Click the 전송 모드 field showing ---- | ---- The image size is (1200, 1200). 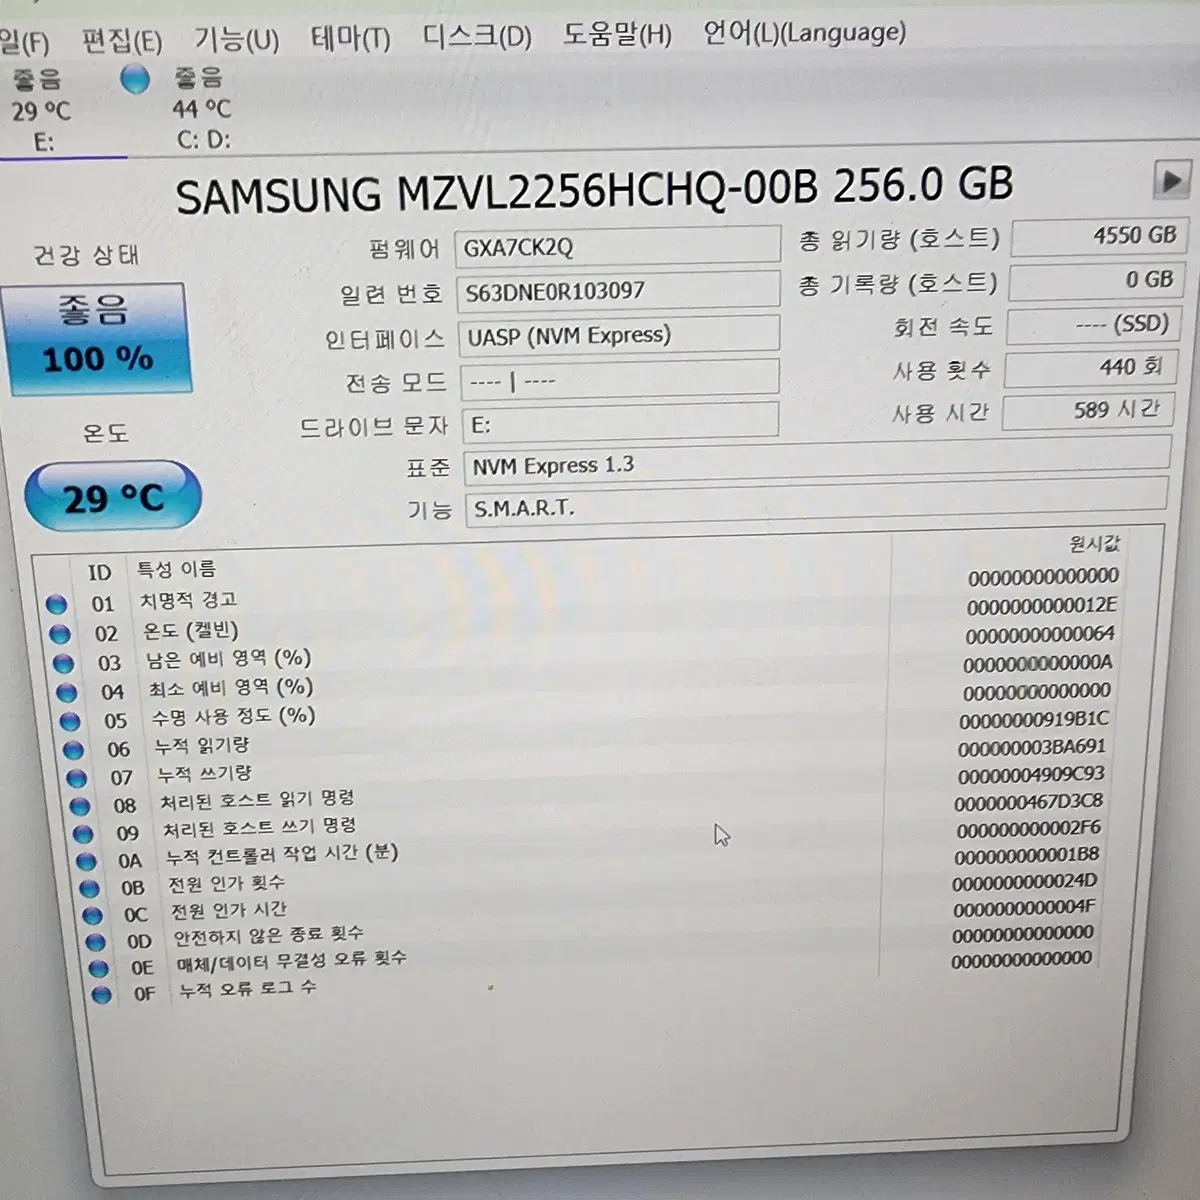[619, 380]
